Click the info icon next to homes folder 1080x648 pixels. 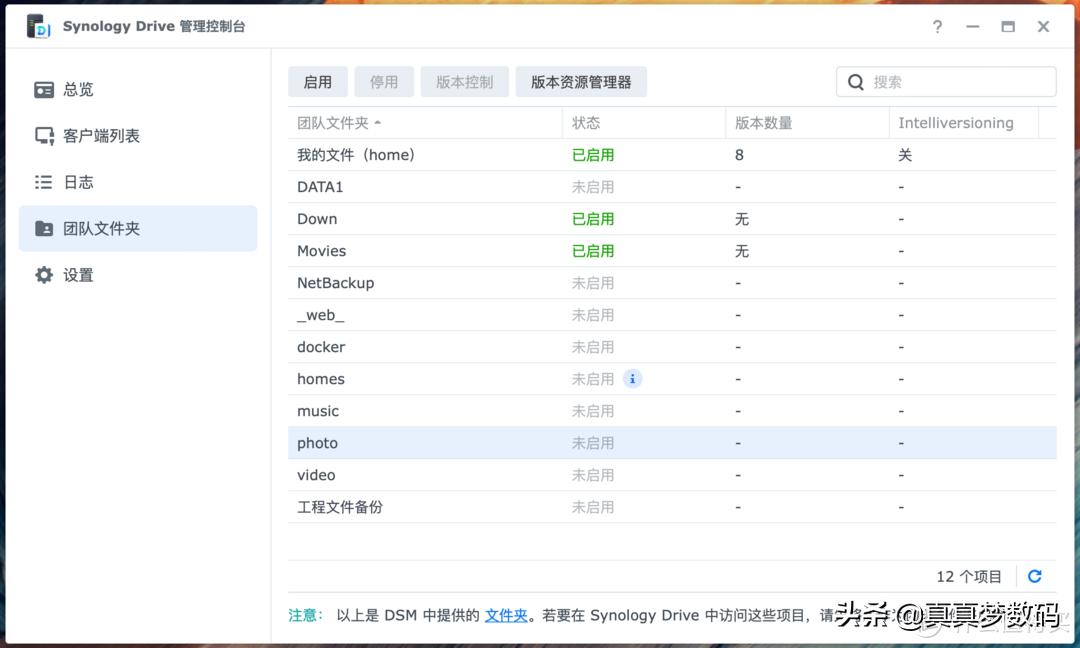(632, 379)
